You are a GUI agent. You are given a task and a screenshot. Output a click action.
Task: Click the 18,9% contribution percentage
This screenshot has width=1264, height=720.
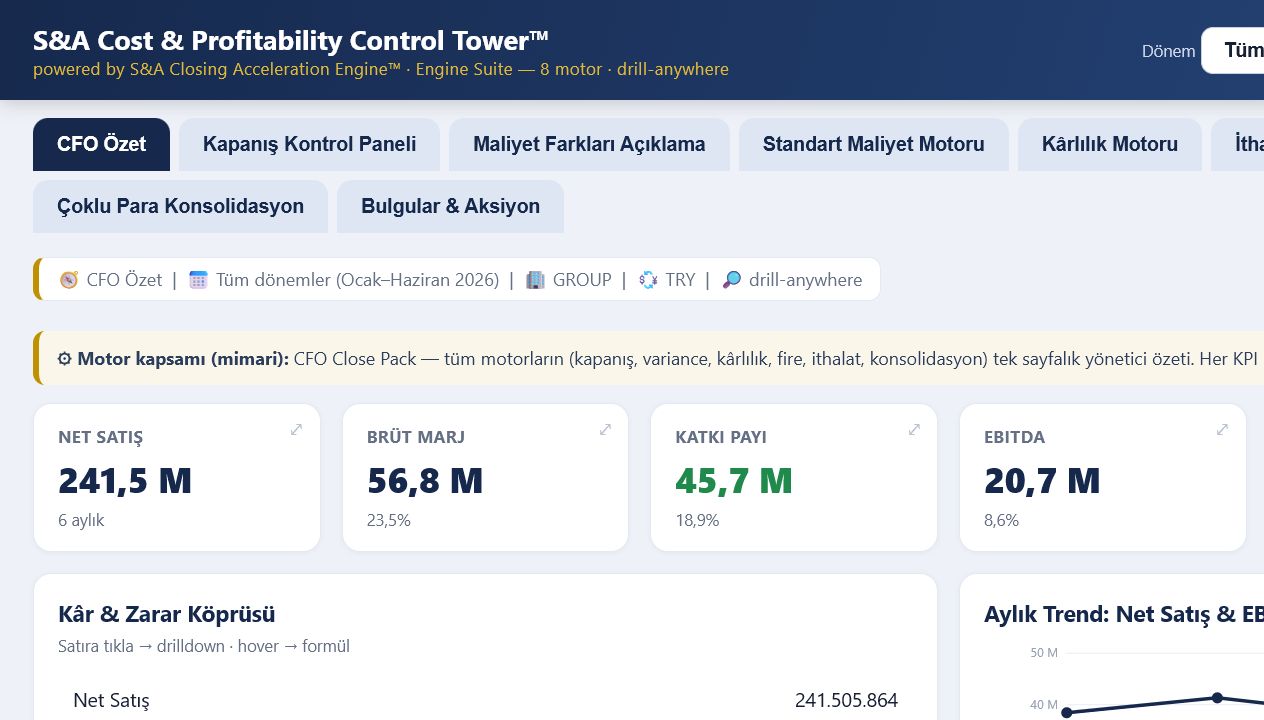(697, 520)
